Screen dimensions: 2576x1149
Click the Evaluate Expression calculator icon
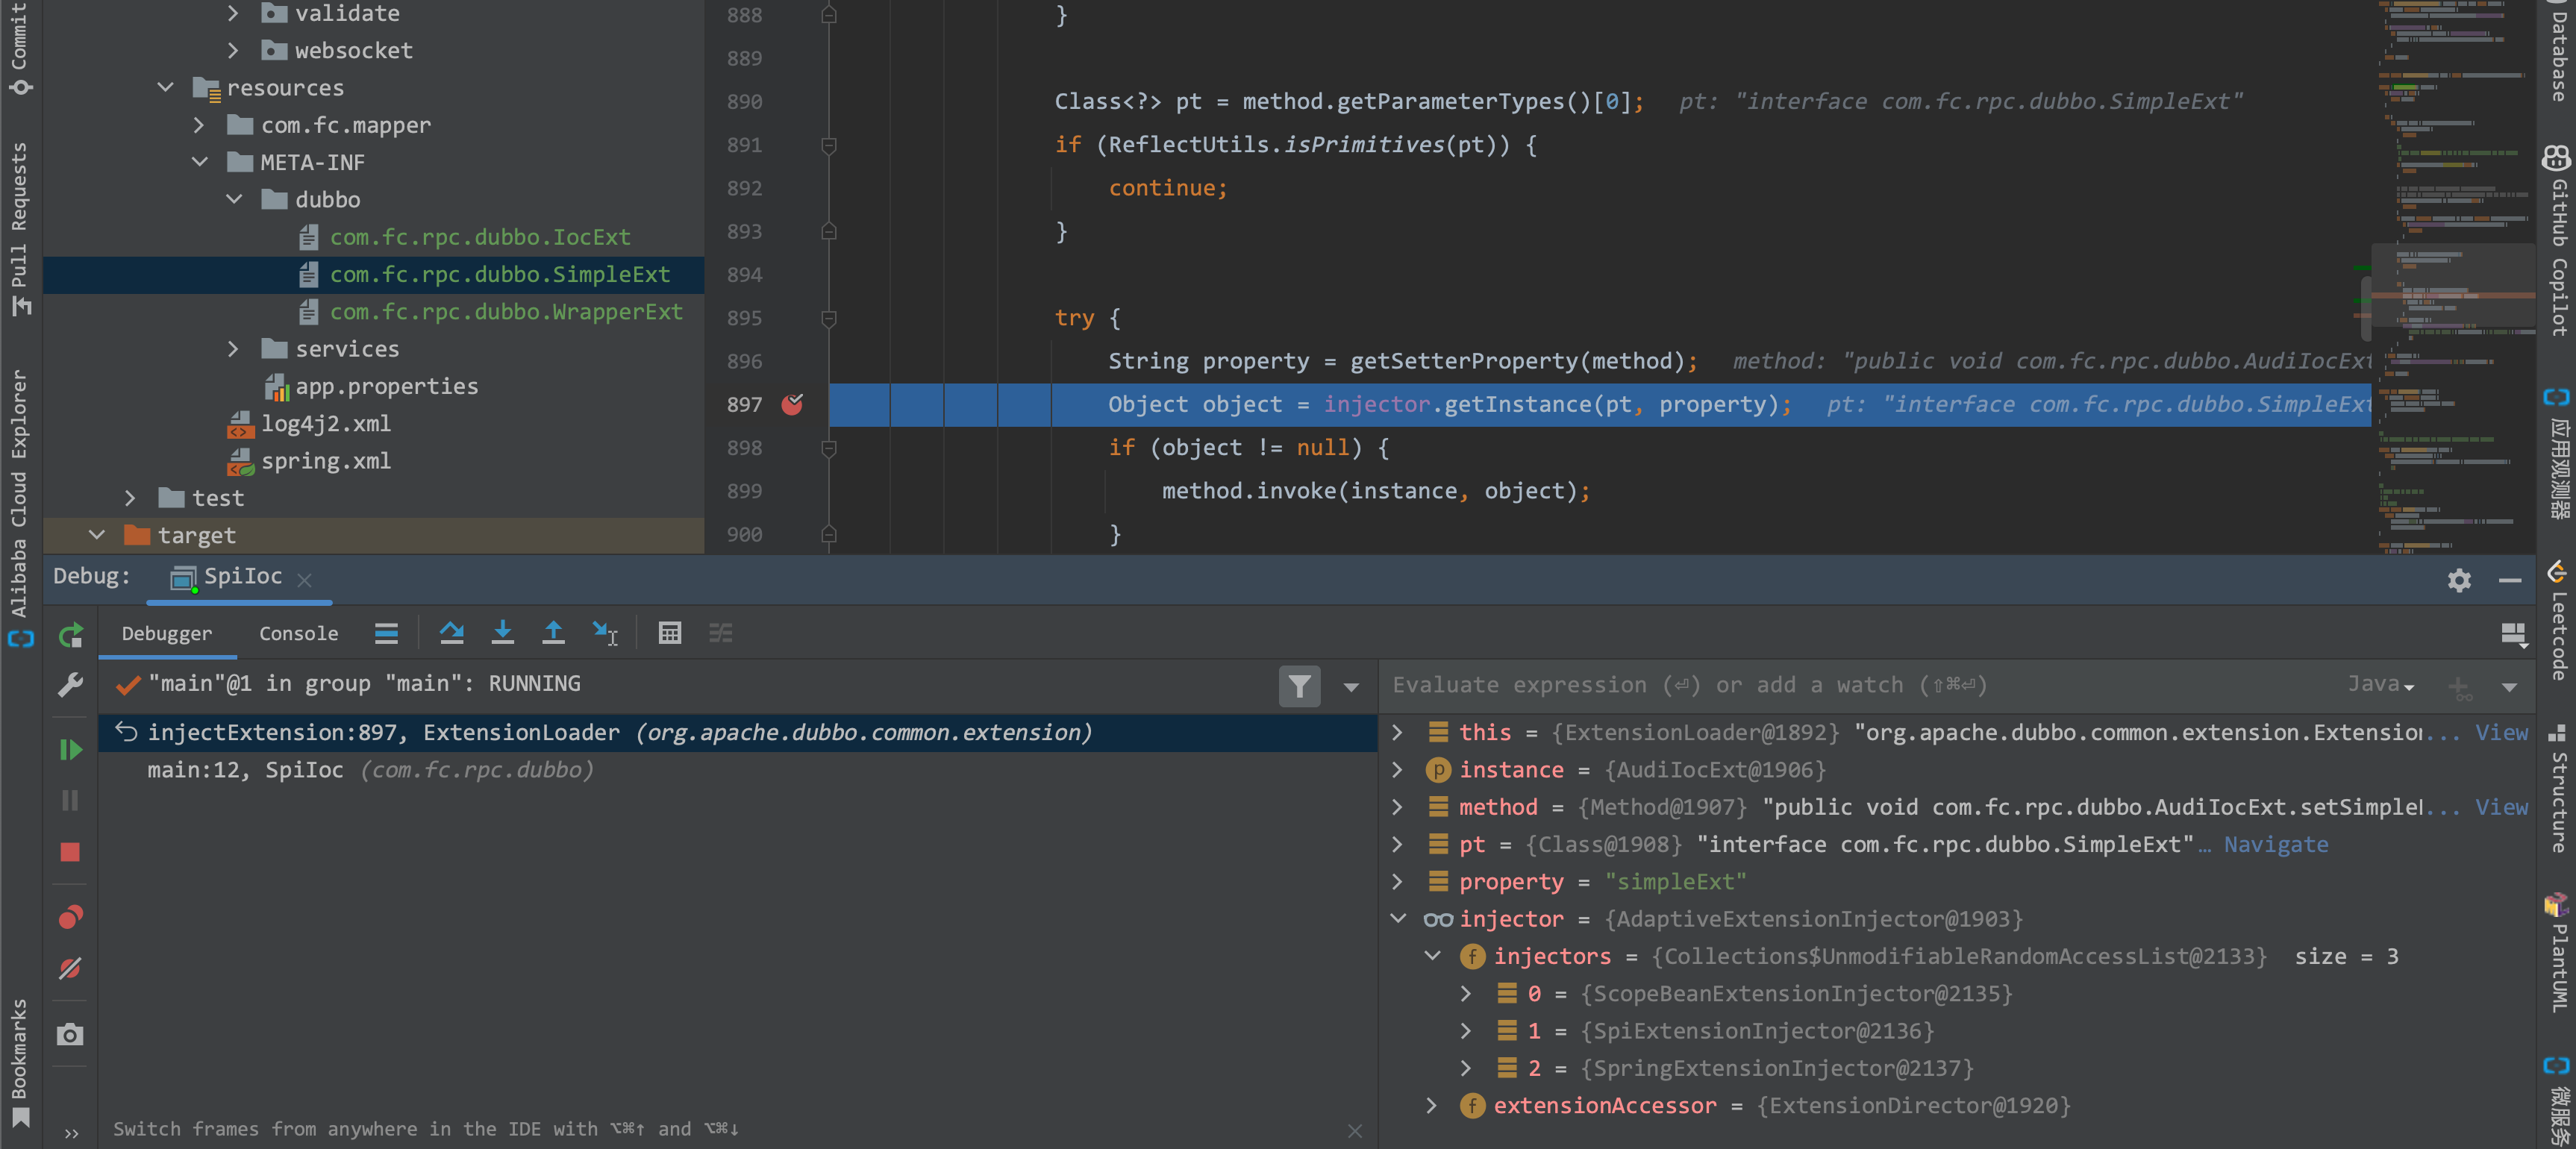670,633
